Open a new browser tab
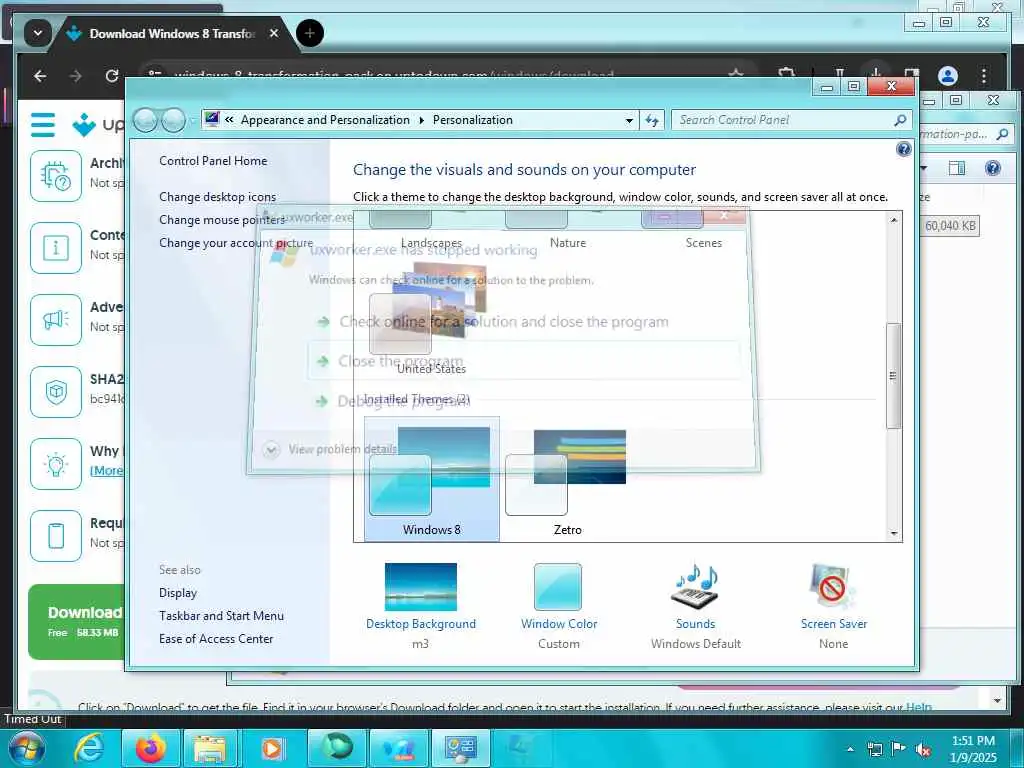The width and height of the screenshot is (1024, 768). click(310, 33)
